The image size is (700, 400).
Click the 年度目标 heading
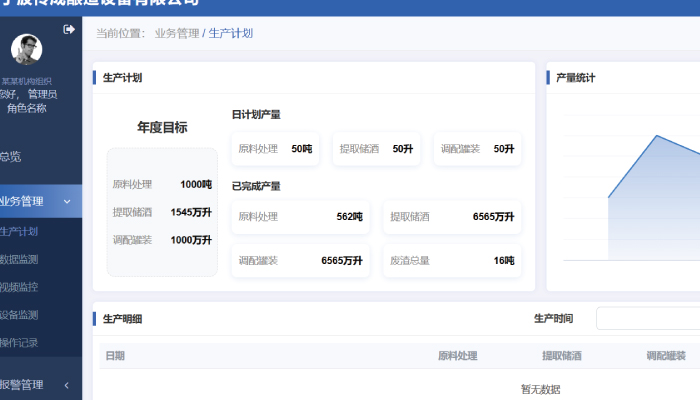click(162, 128)
